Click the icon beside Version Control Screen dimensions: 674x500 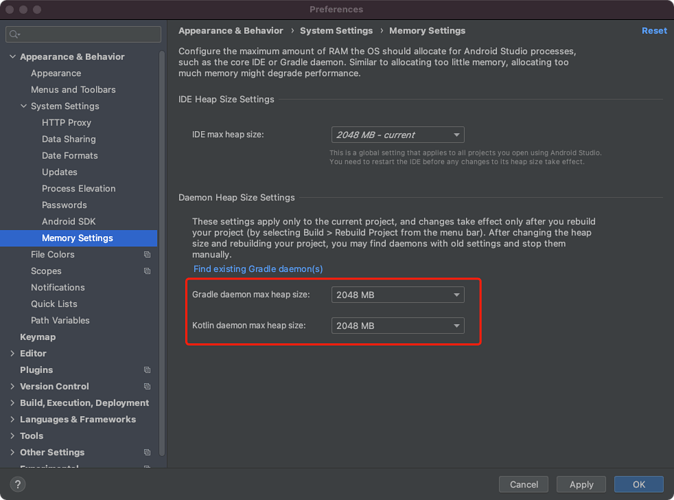click(x=147, y=386)
